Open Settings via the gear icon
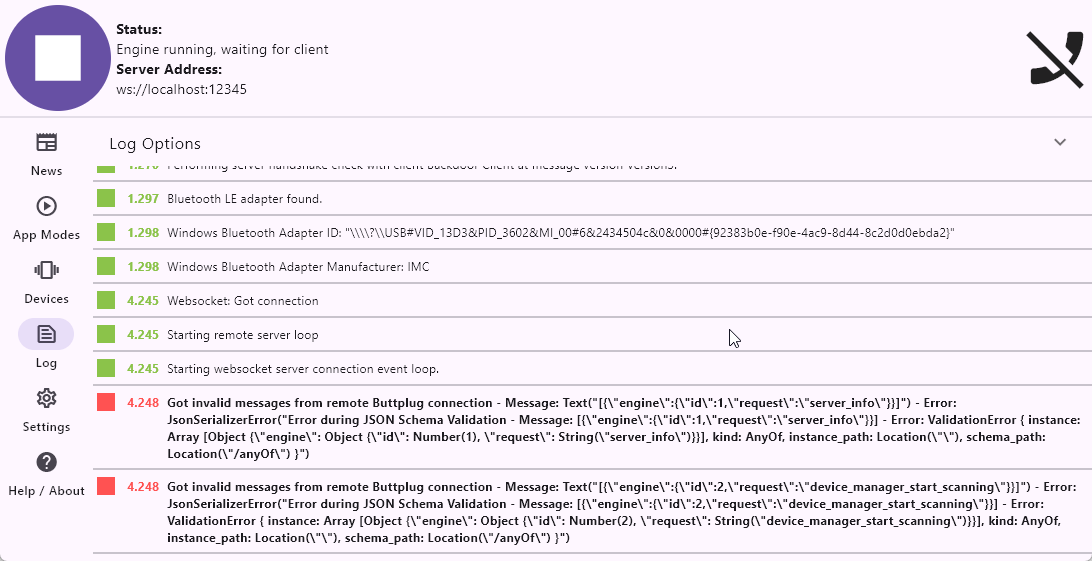This screenshot has width=1092, height=561. (x=46, y=398)
